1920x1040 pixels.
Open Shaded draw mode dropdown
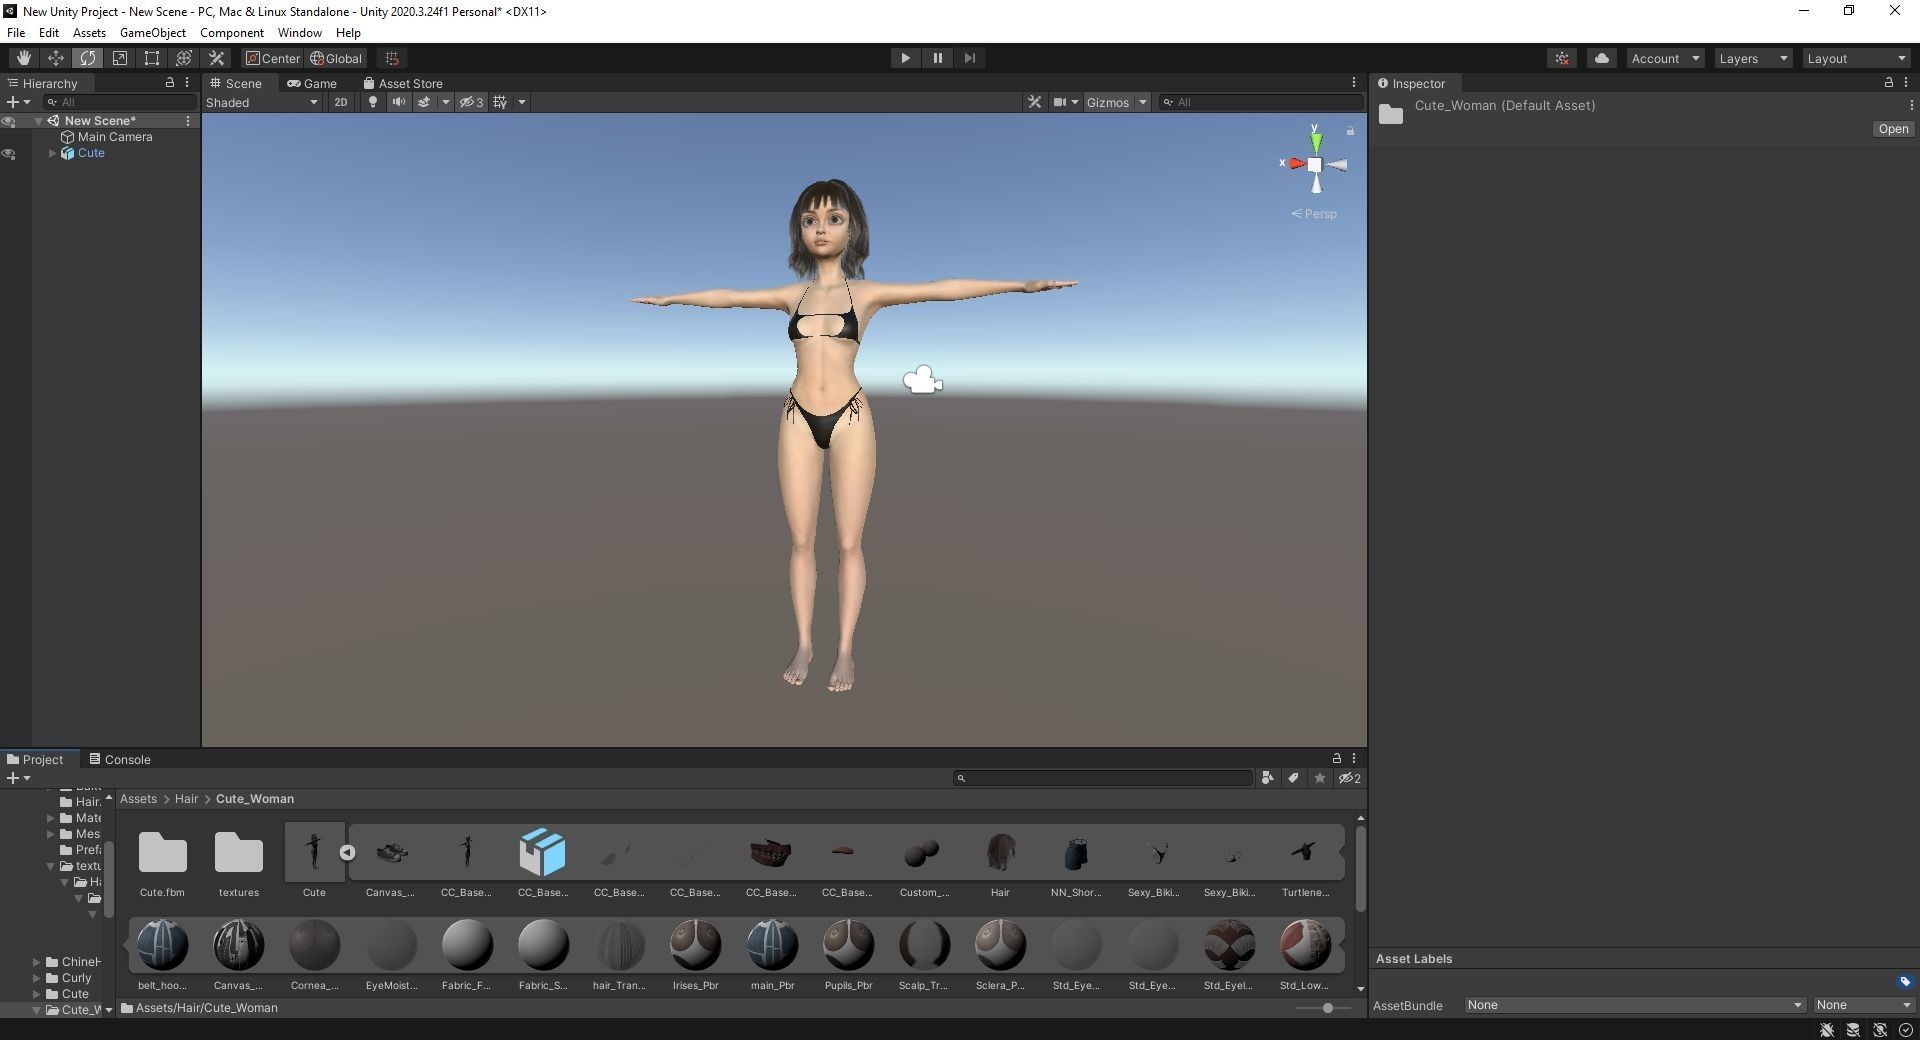point(262,102)
